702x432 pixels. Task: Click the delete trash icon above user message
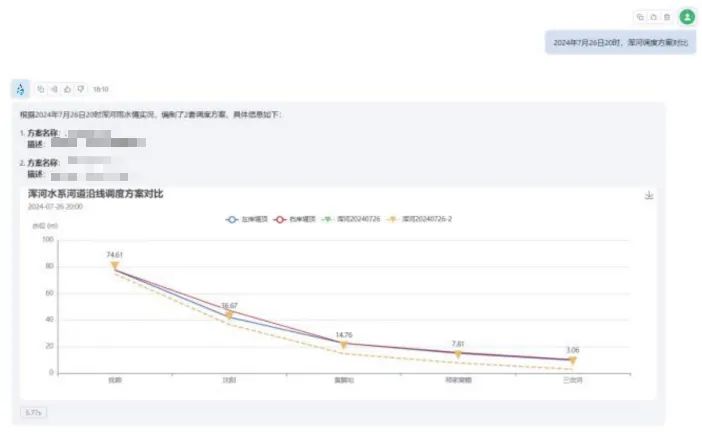pos(667,17)
